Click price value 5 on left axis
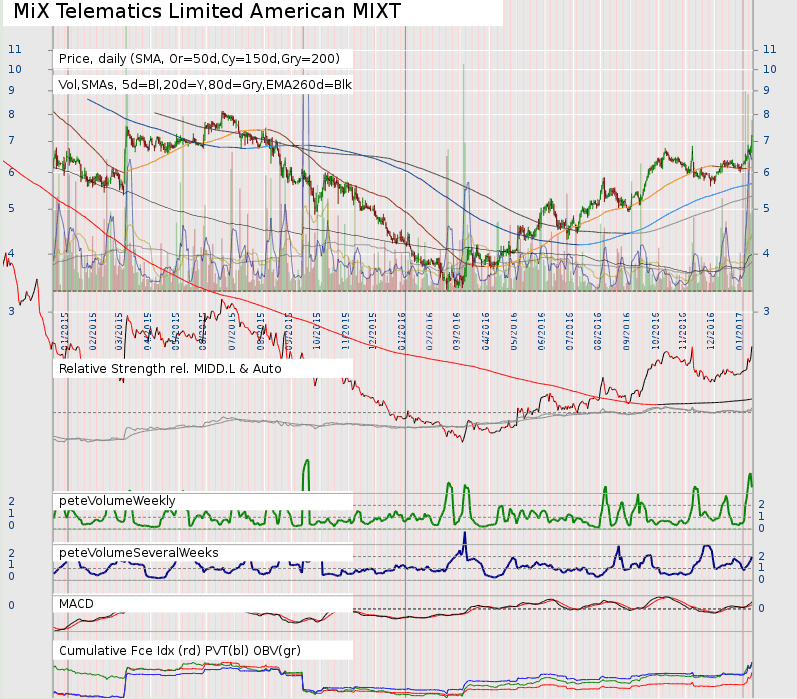 (11, 208)
